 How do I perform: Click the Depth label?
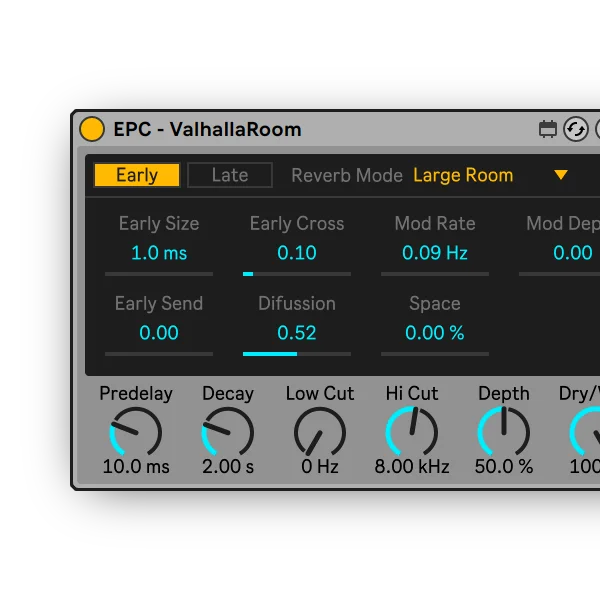point(504,393)
